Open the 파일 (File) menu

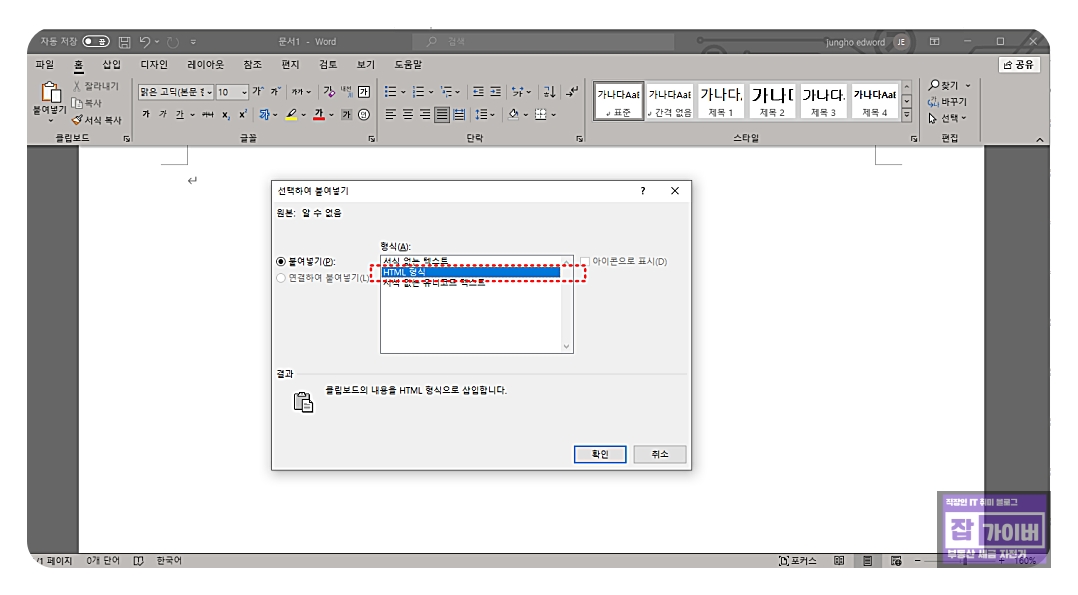pos(45,65)
